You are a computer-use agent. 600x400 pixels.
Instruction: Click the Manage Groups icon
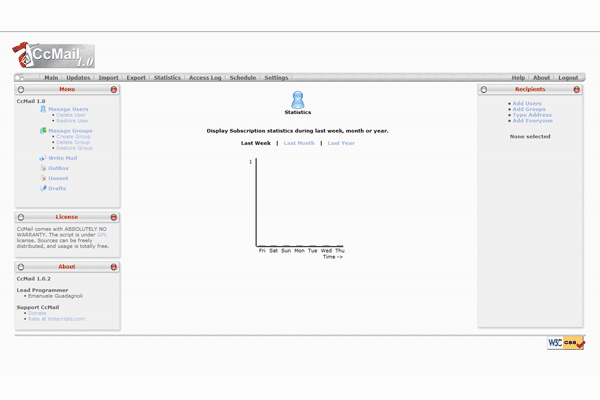pyautogui.click(x=43, y=130)
